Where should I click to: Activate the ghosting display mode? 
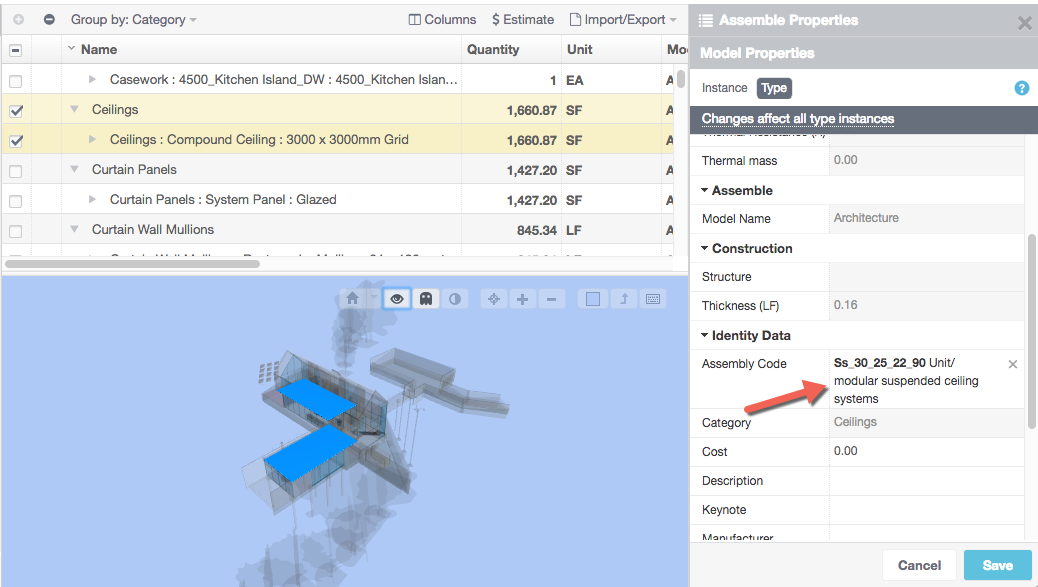425,298
